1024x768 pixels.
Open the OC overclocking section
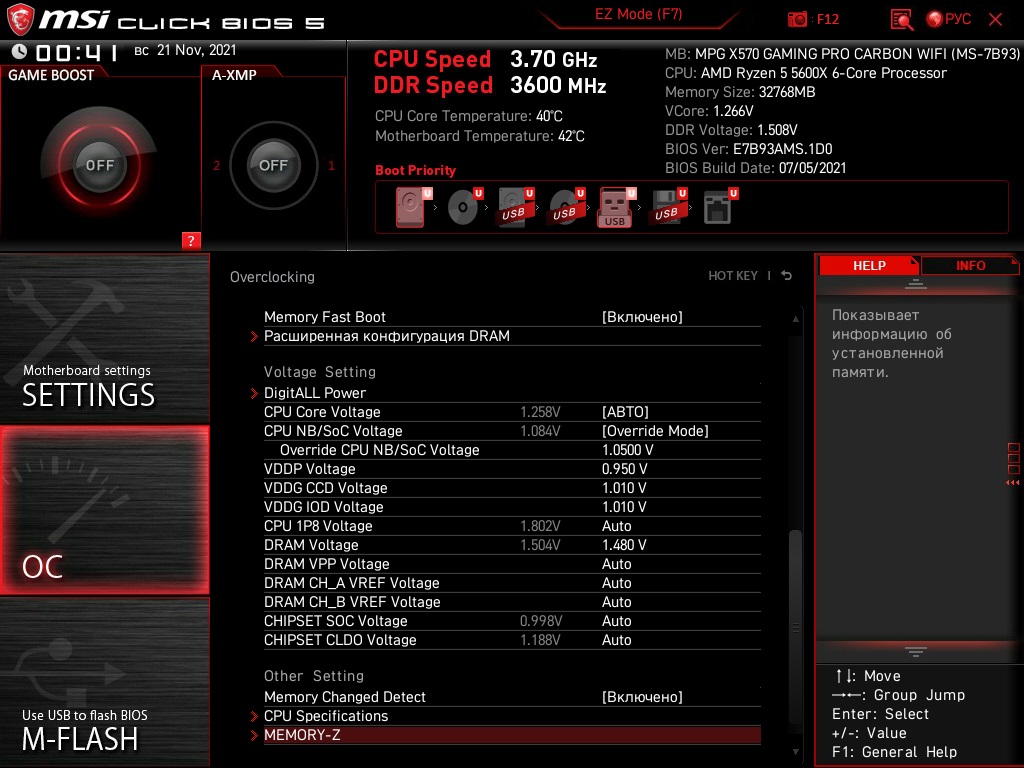(104, 510)
